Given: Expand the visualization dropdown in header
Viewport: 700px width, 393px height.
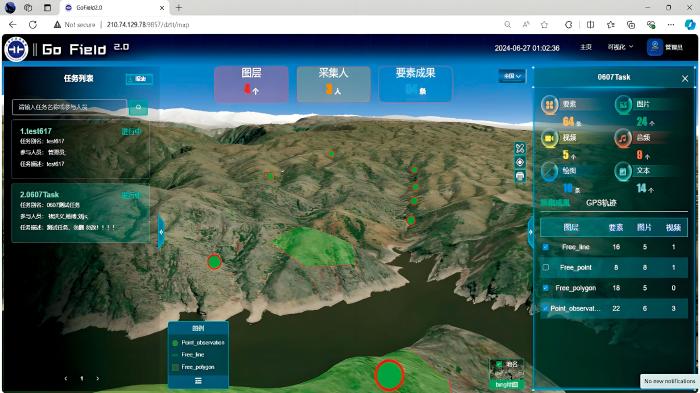Looking at the screenshot, I should (x=620, y=47).
